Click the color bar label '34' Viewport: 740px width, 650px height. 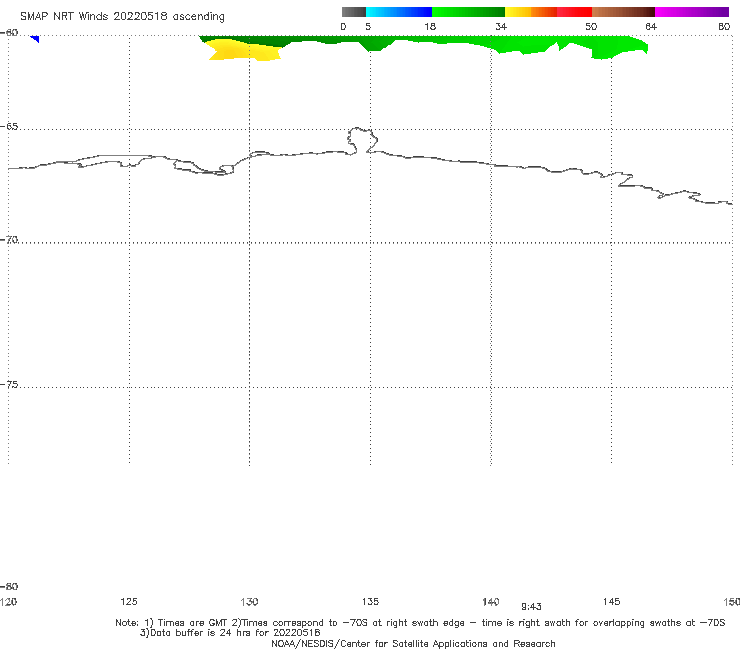pyautogui.click(x=501, y=26)
